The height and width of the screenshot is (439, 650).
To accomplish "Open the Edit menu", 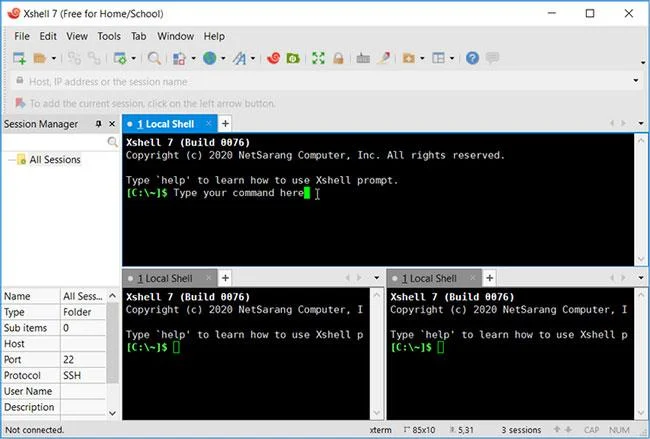I will [x=48, y=36].
